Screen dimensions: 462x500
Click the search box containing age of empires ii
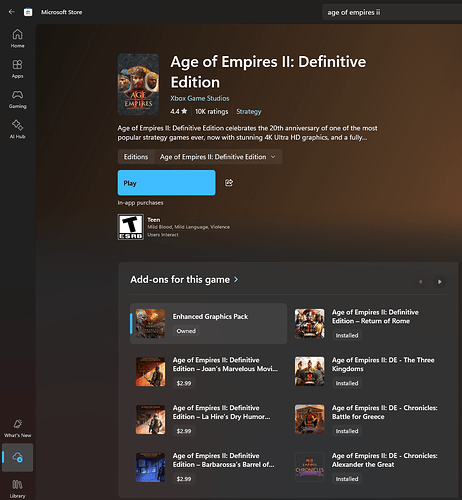(x=392, y=12)
